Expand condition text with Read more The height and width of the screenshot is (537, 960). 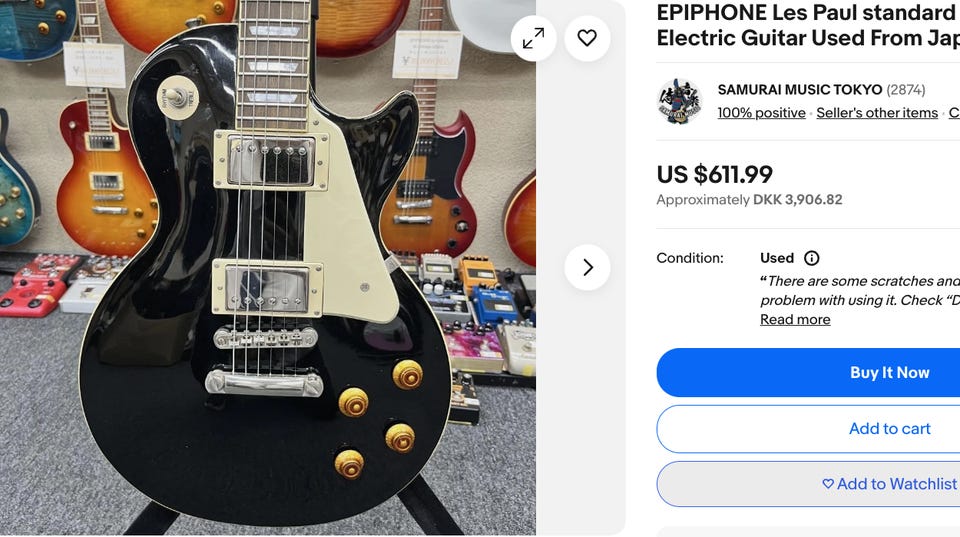click(x=795, y=320)
